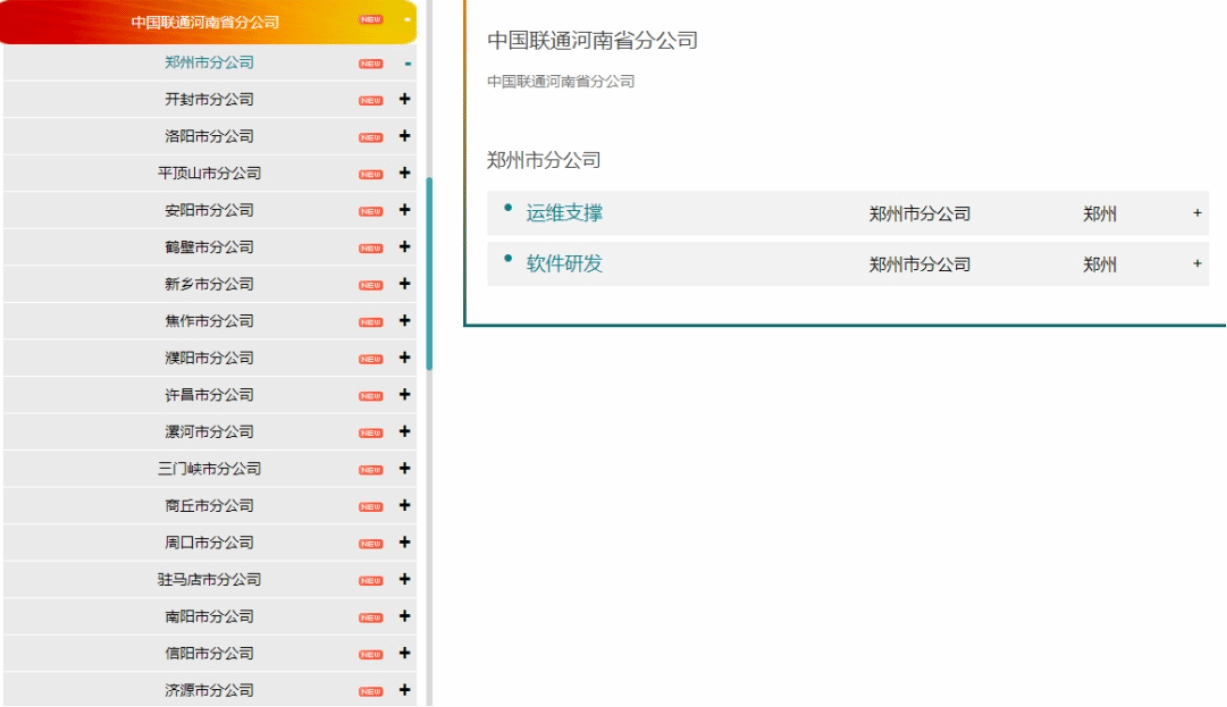
Task: Click the NEW badge on 焦作市分公司
Action: click(371, 323)
